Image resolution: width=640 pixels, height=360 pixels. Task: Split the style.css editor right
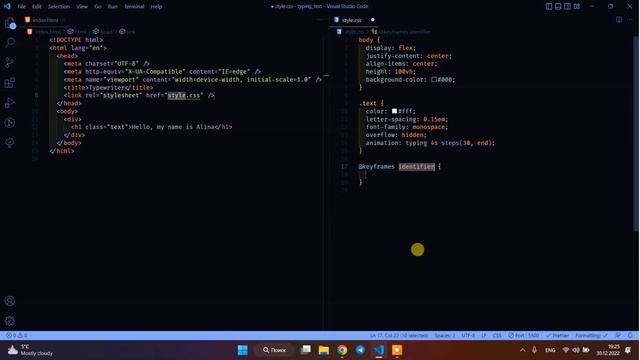tap(619, 20)
